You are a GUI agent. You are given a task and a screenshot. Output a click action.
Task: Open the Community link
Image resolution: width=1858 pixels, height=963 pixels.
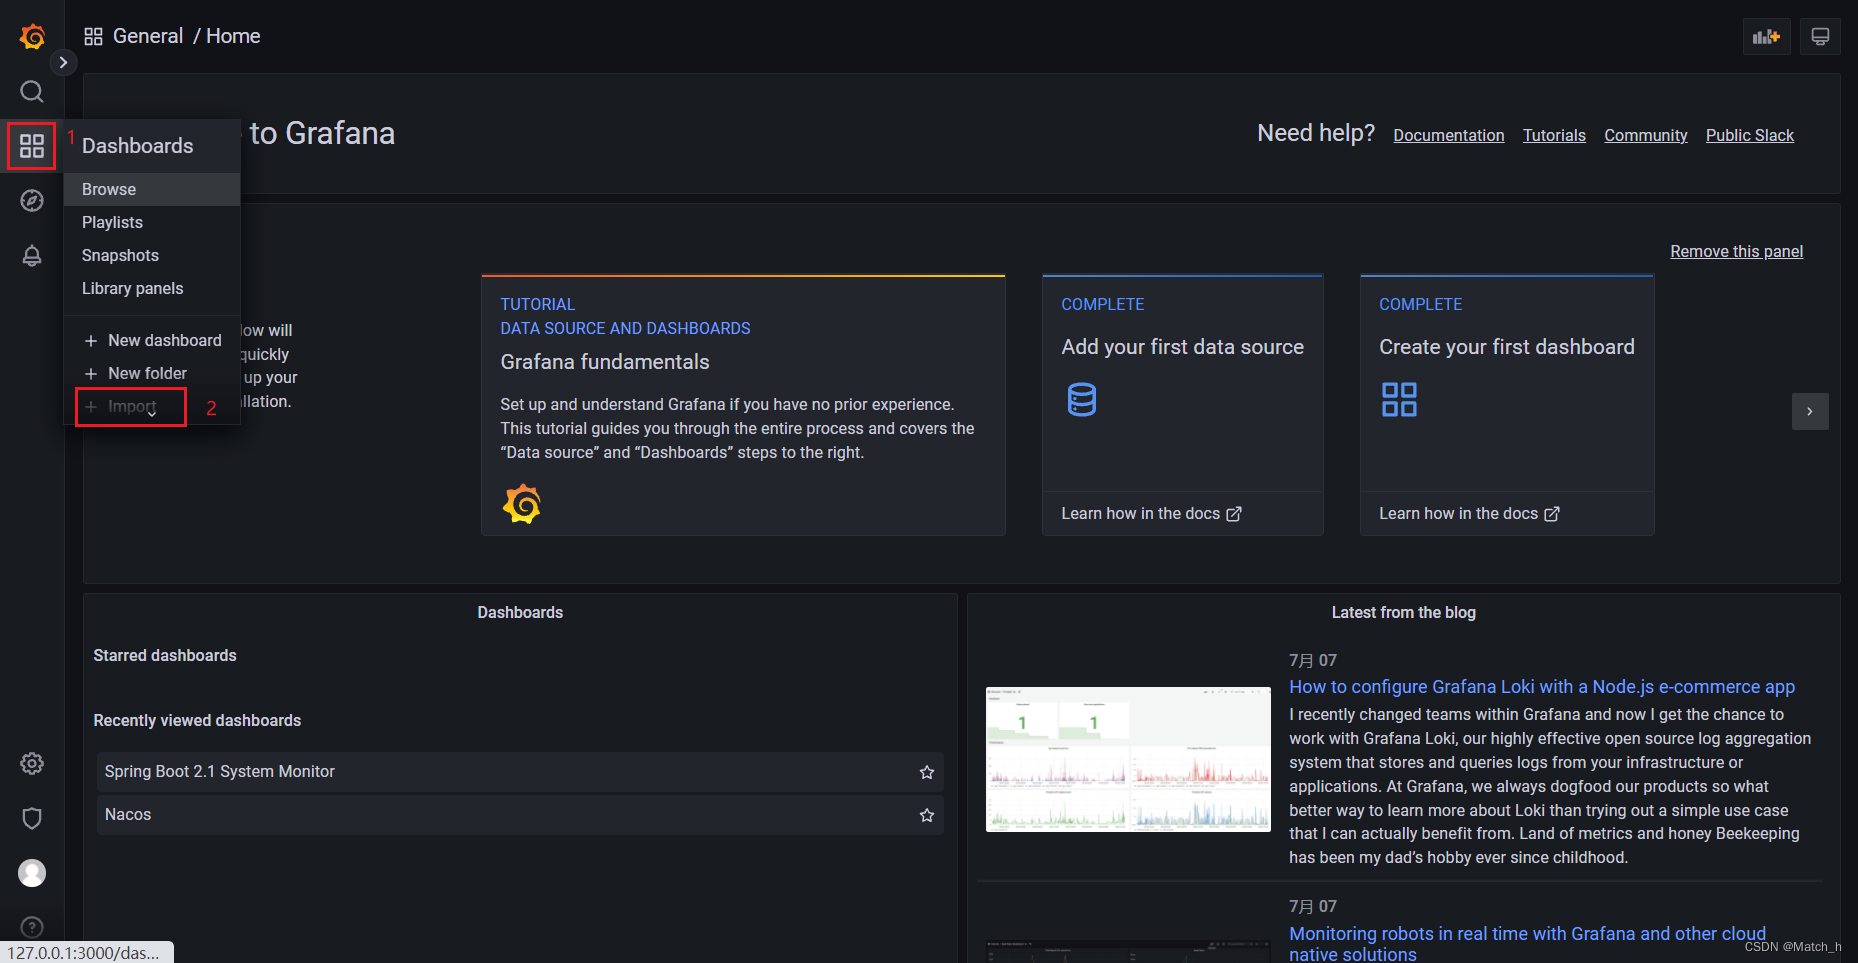pyautogui.click(x=1645, y=135)
